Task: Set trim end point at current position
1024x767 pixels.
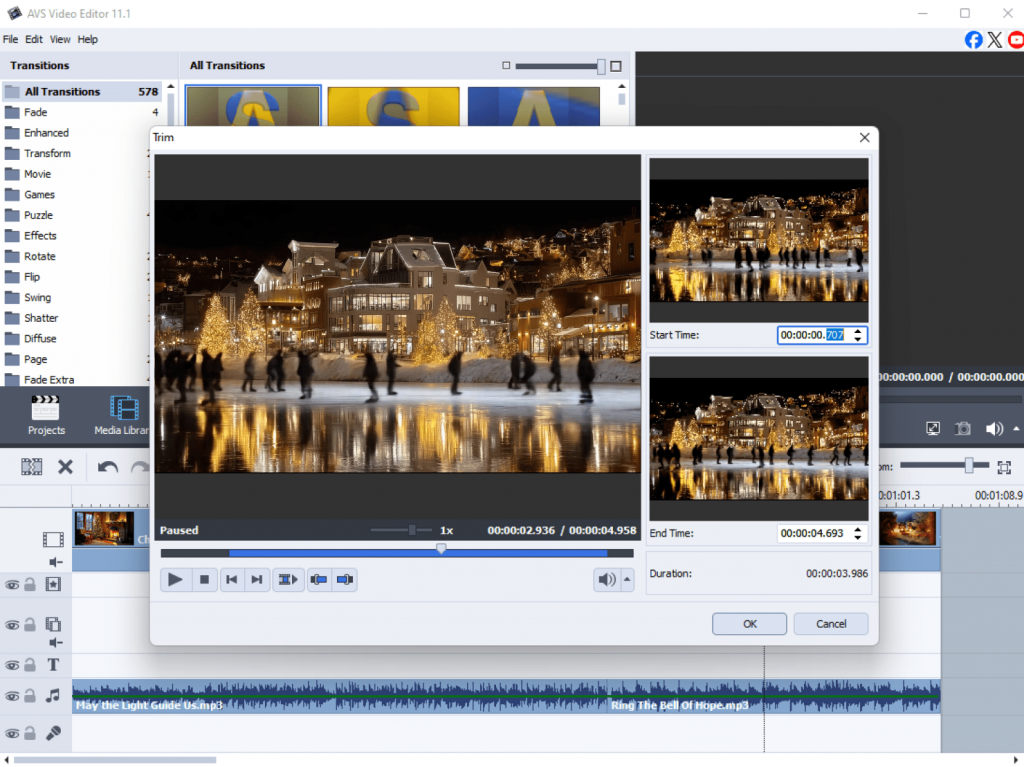Action: [345, 579]
